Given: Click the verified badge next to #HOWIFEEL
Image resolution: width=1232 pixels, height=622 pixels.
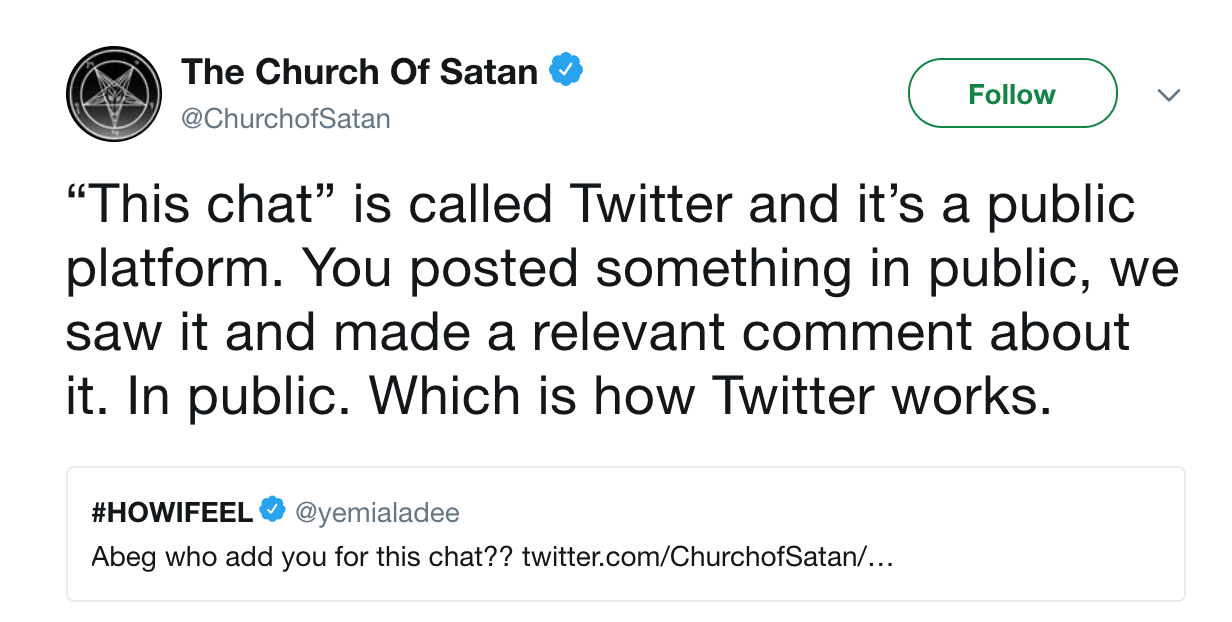Looking at the screenshot, I should point(271,511).
